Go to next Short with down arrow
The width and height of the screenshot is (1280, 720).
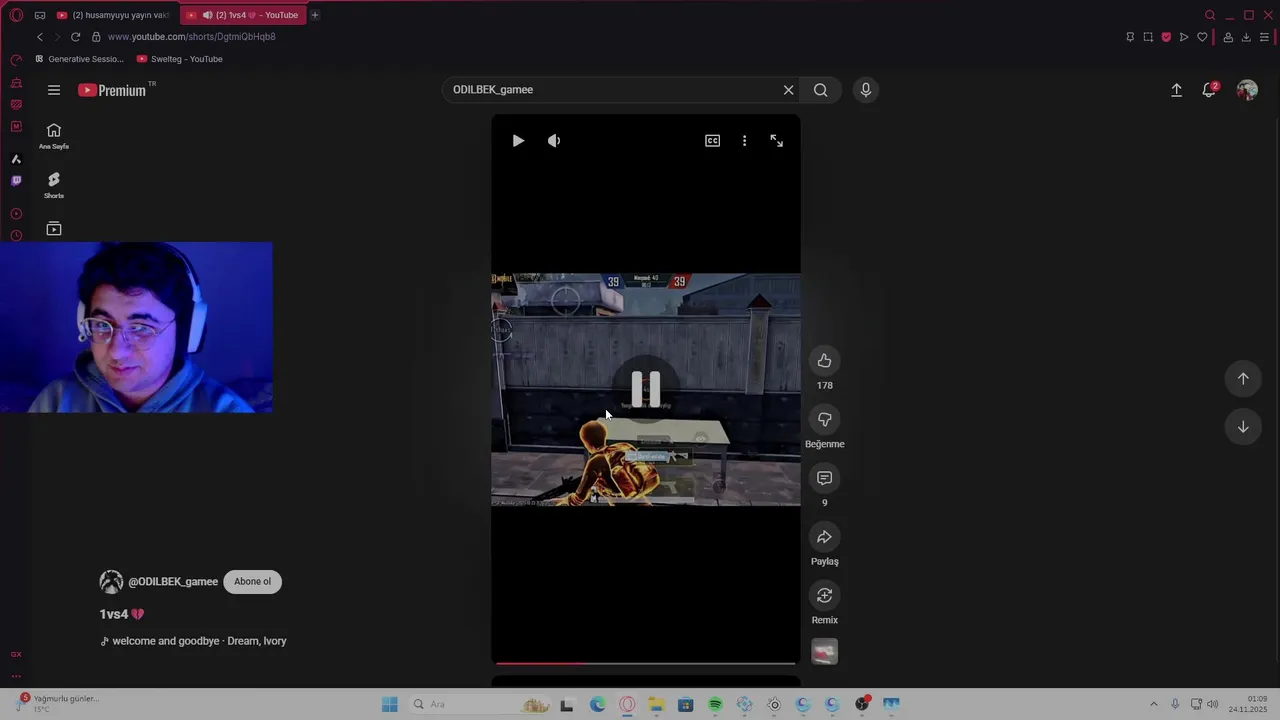[x=1243, y=427]
